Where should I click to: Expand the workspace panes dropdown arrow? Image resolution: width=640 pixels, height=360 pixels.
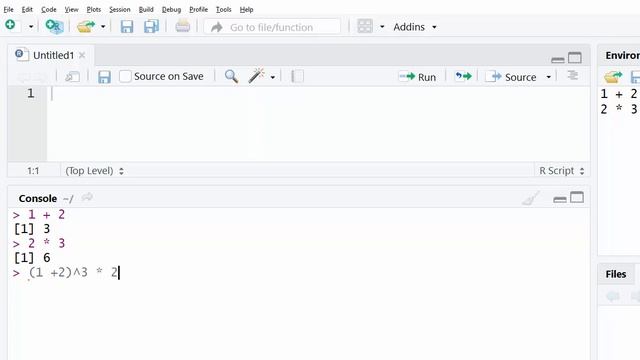pos(382,27)
